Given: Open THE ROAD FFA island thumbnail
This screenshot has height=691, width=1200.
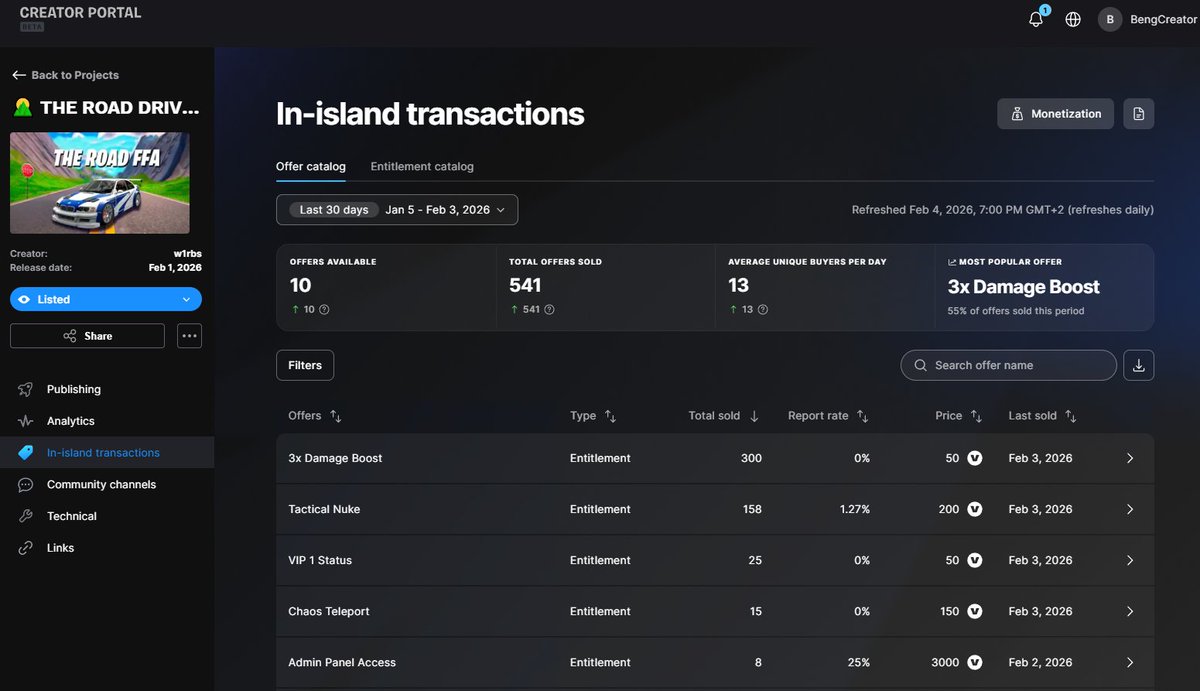Looking at the screenshot, I should (100, 183).
